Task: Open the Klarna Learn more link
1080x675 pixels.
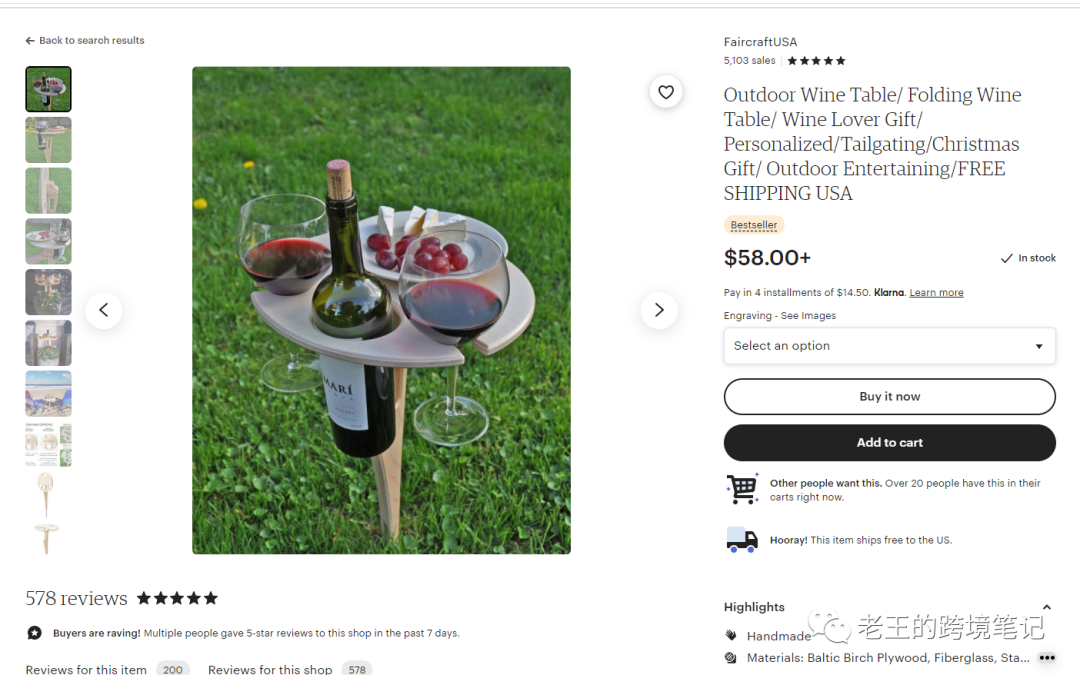Action: click(936, 293)
